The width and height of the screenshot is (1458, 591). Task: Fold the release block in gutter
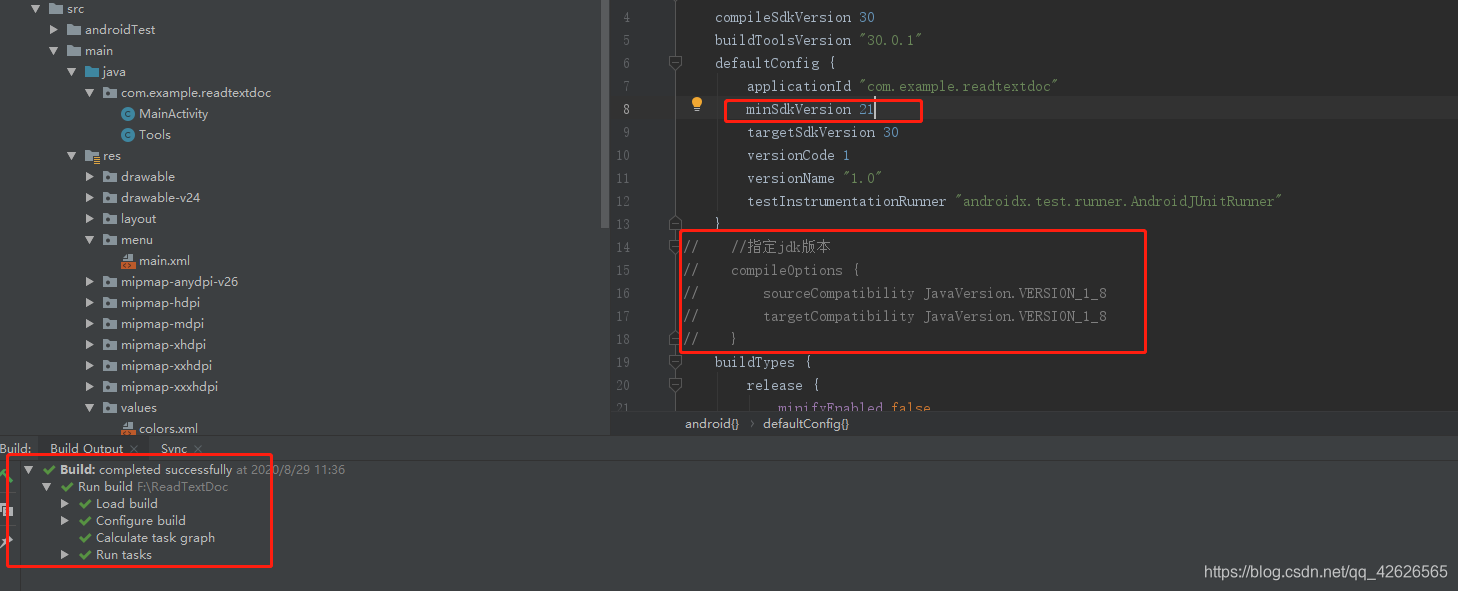[675, 385]
